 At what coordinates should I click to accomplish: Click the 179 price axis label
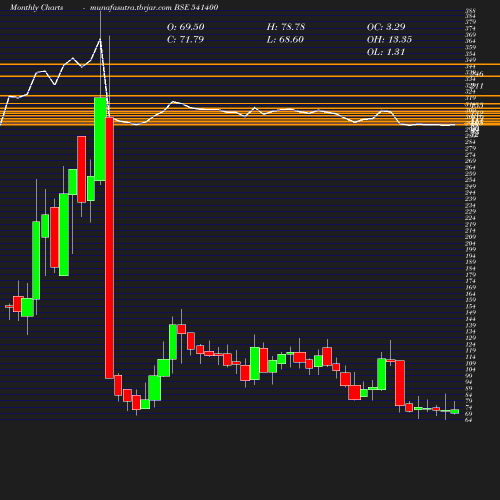(470, 275)
